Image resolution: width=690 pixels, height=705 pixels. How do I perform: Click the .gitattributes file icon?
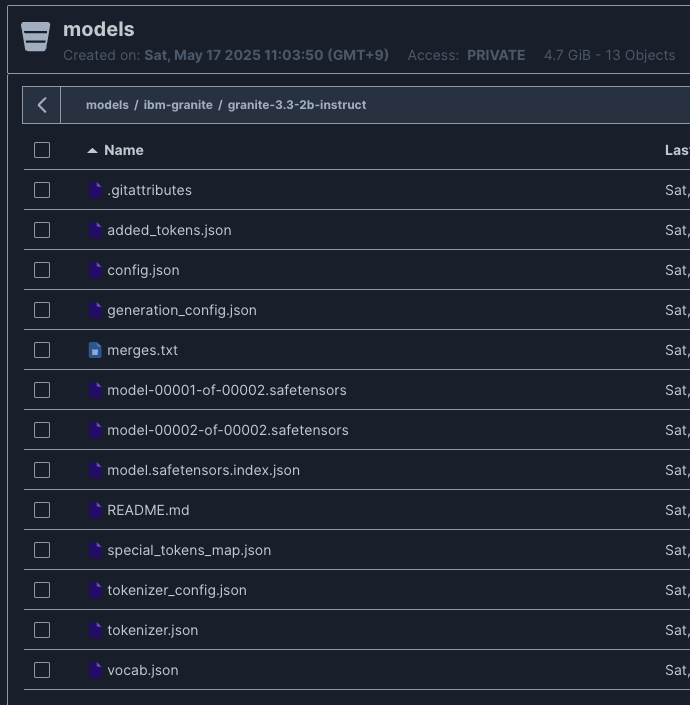pyautogui.click(x=95, y=190)
